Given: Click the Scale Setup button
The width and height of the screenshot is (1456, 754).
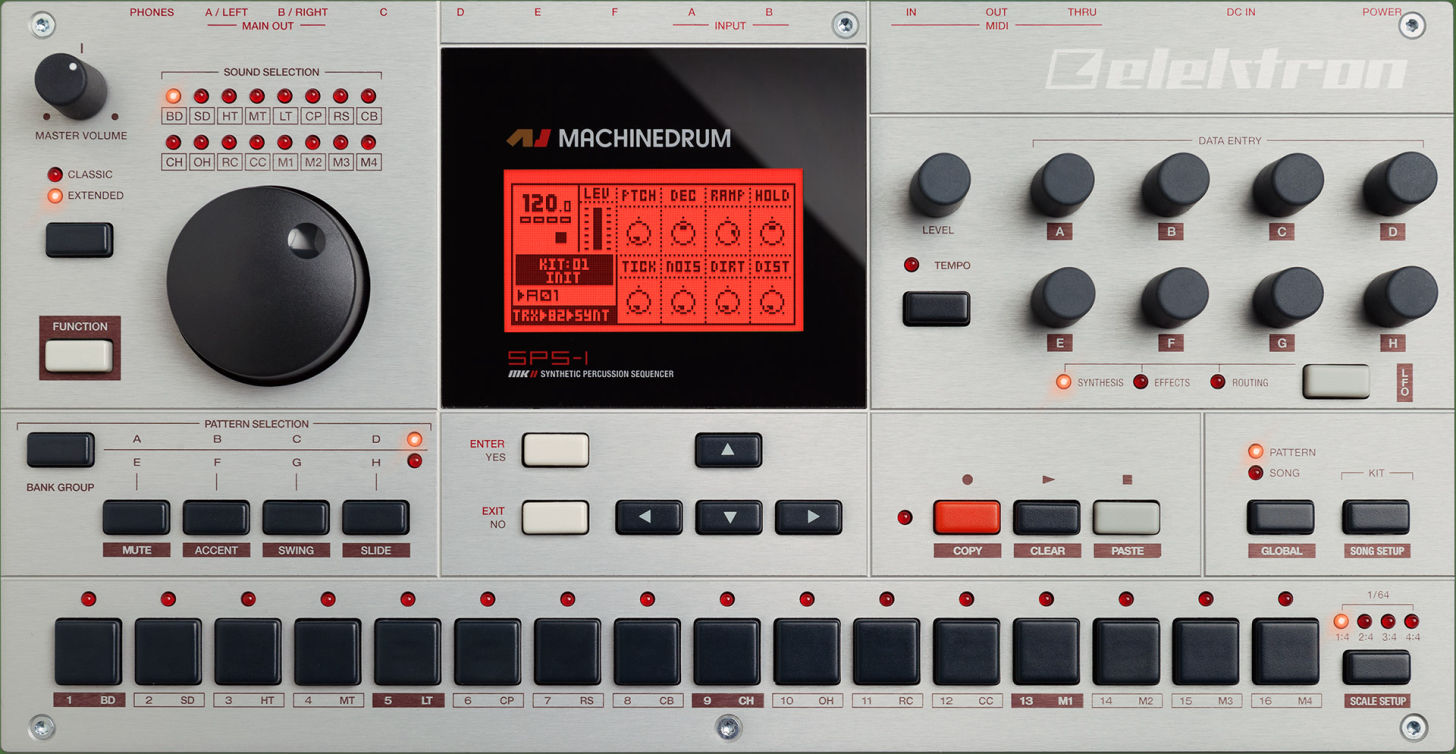Looking at the screenshot, I should (x=1377, y=667).
